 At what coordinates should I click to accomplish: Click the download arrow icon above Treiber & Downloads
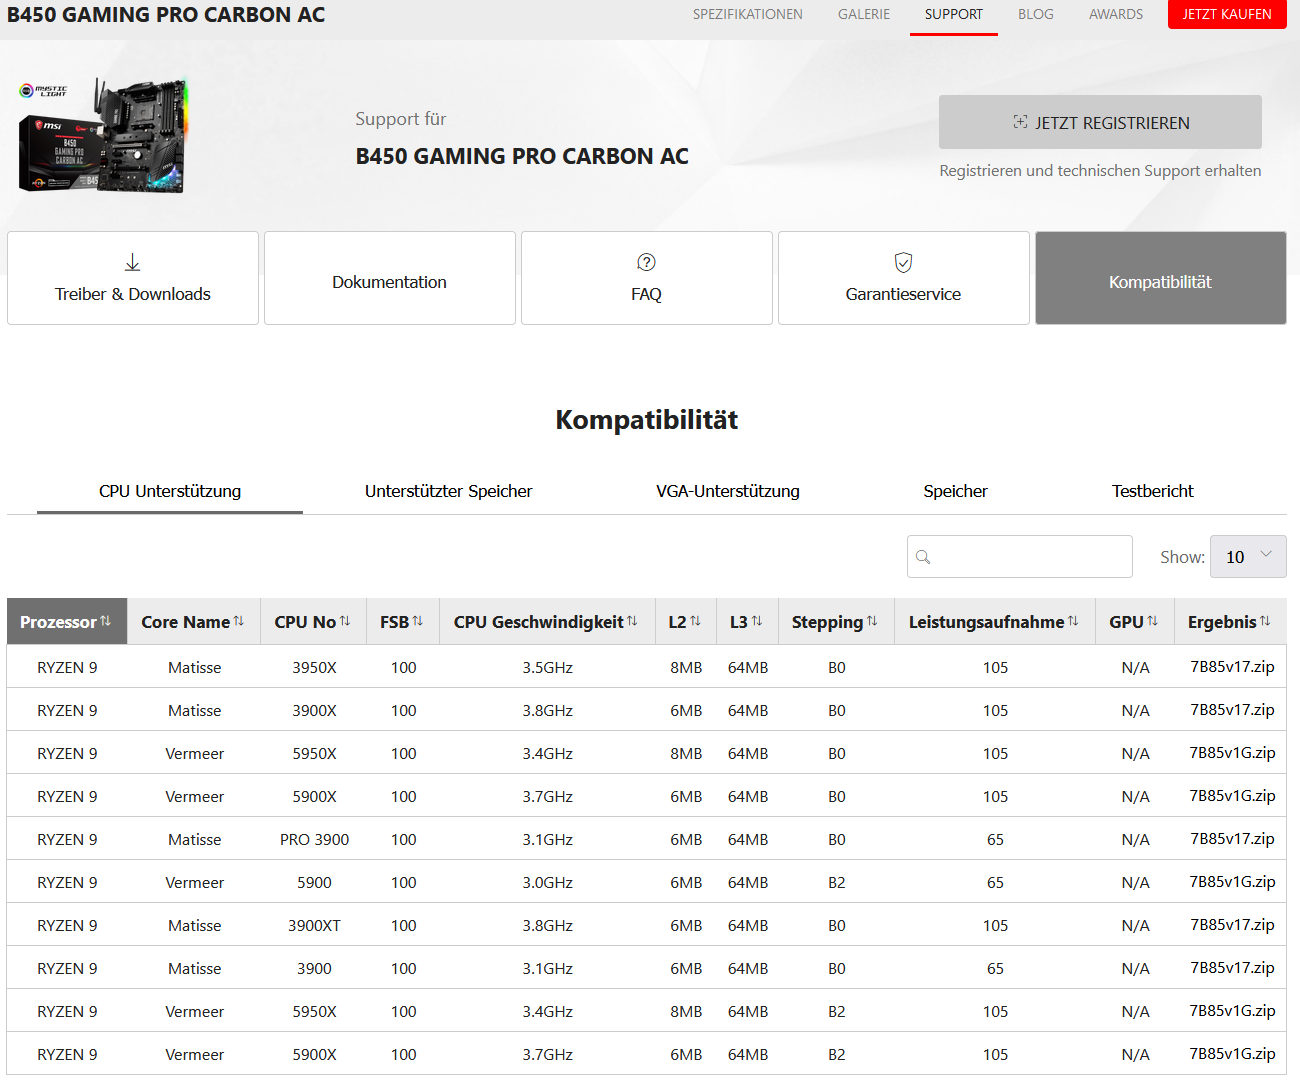pyautogui.click(x=132, y=262)
